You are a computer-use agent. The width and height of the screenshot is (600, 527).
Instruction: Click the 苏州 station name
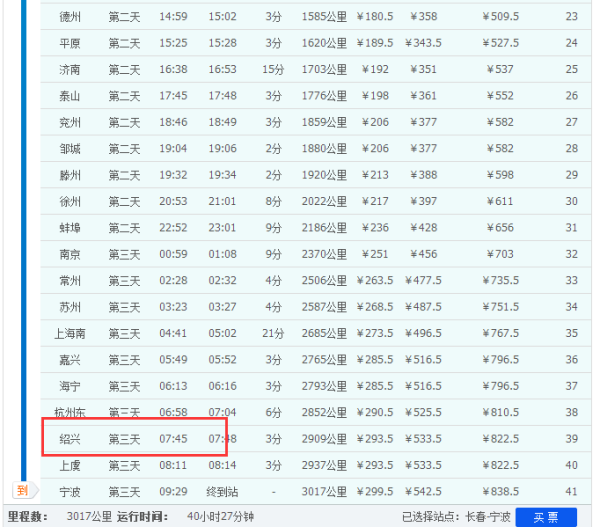pos(70,307)
